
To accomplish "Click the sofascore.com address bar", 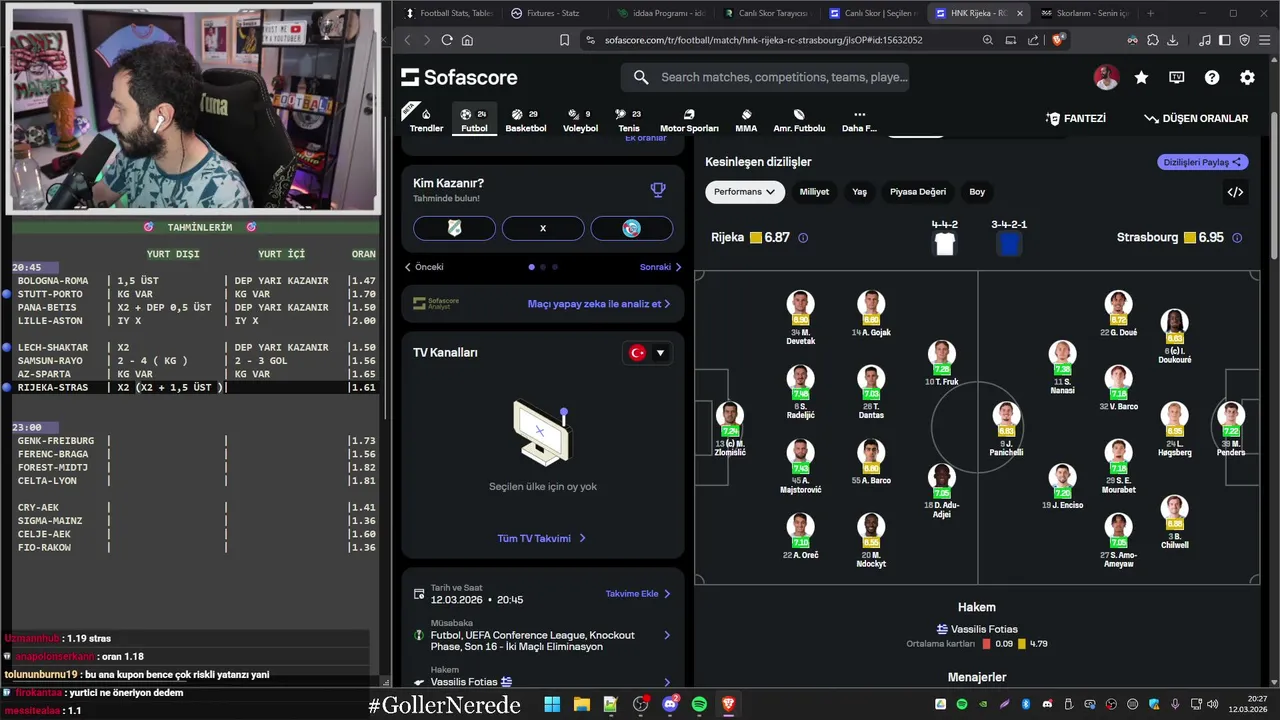I will coord(763,40).
